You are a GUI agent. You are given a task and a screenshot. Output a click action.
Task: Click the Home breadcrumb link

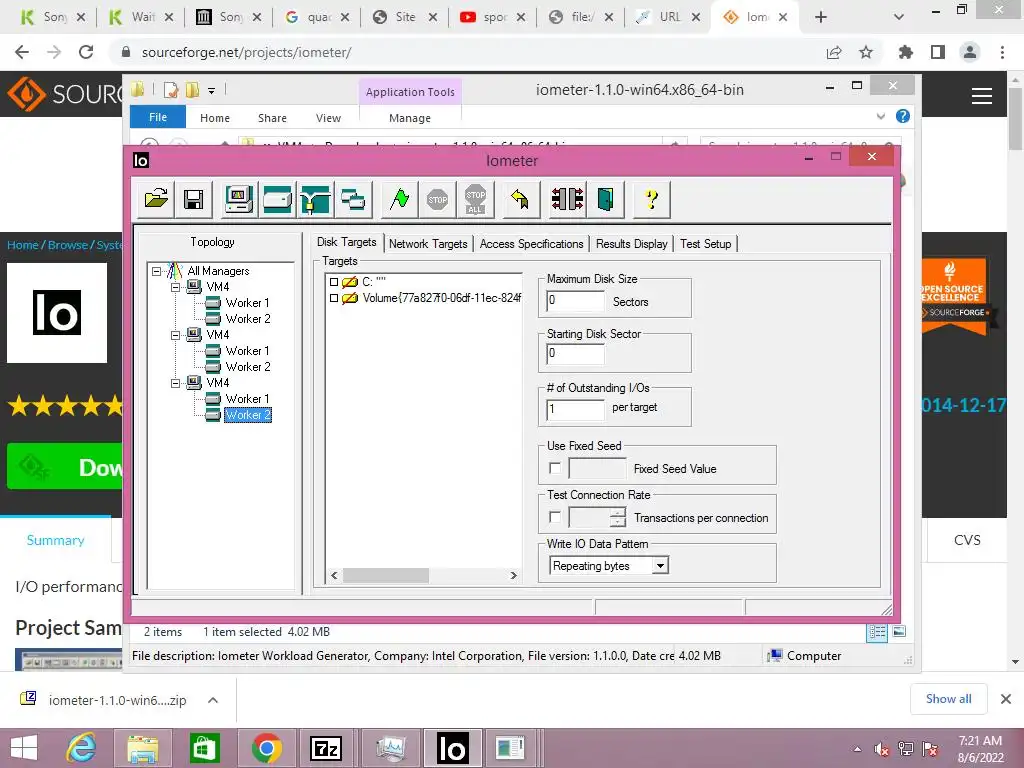[23, 245]
